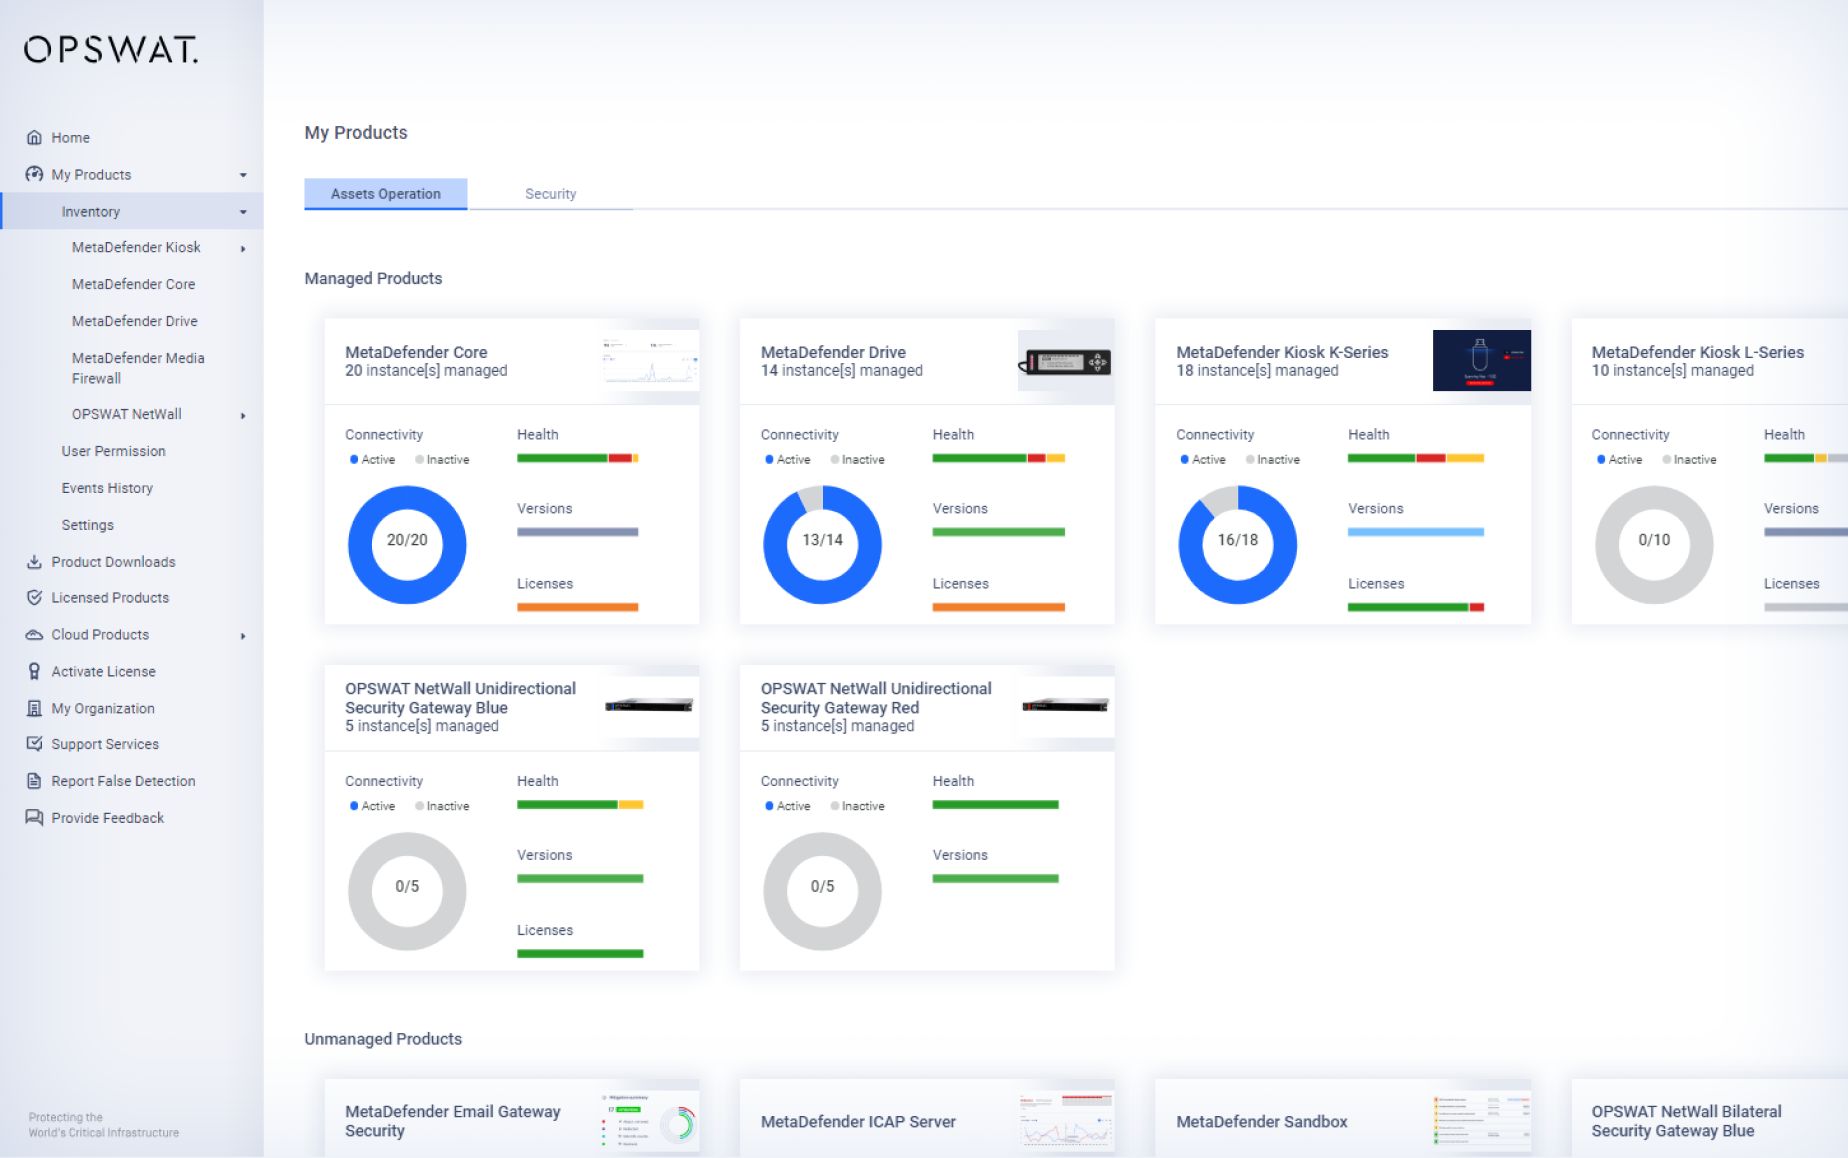This screenshot has height=1158, width=1848.
Task: Click the Product Downloads download icon
Action: pyautogui.click(x=34, y=562)
